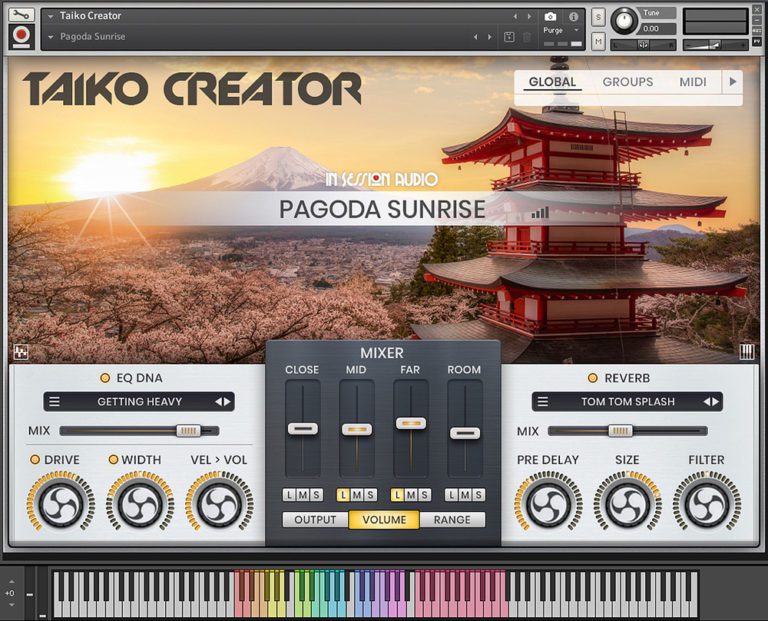768x621 pixels.
Task: Solo the CLOSE mixer channel
Action: tap(316, 495)
